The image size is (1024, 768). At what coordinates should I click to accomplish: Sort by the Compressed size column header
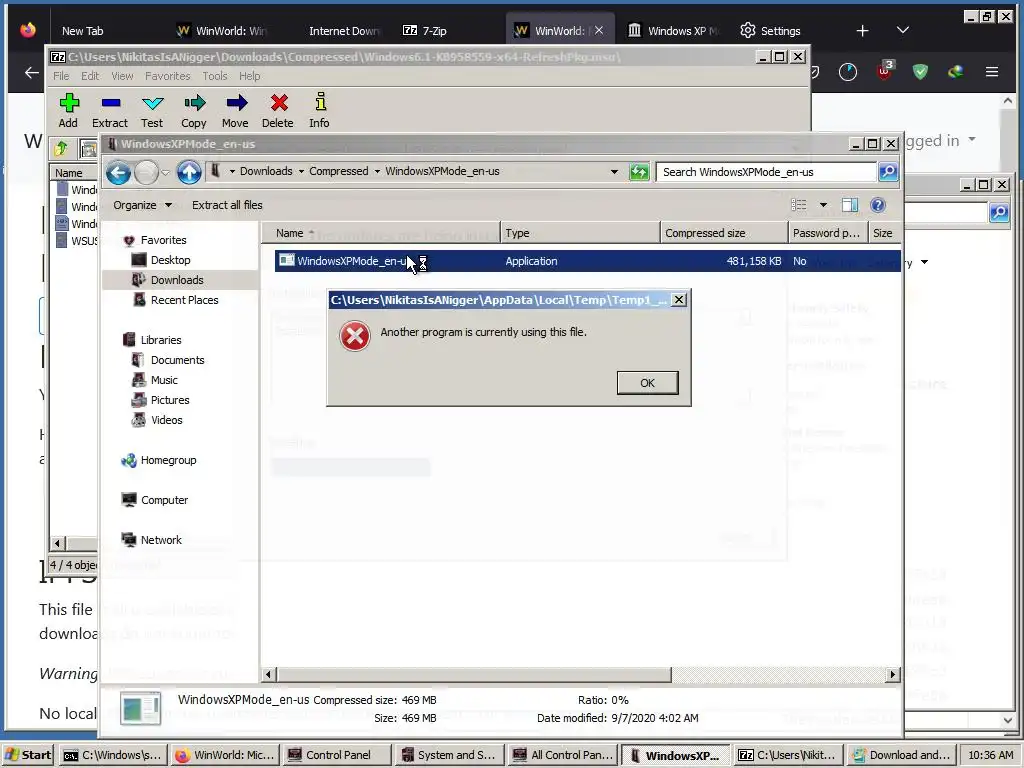click(x=724, y=233)
